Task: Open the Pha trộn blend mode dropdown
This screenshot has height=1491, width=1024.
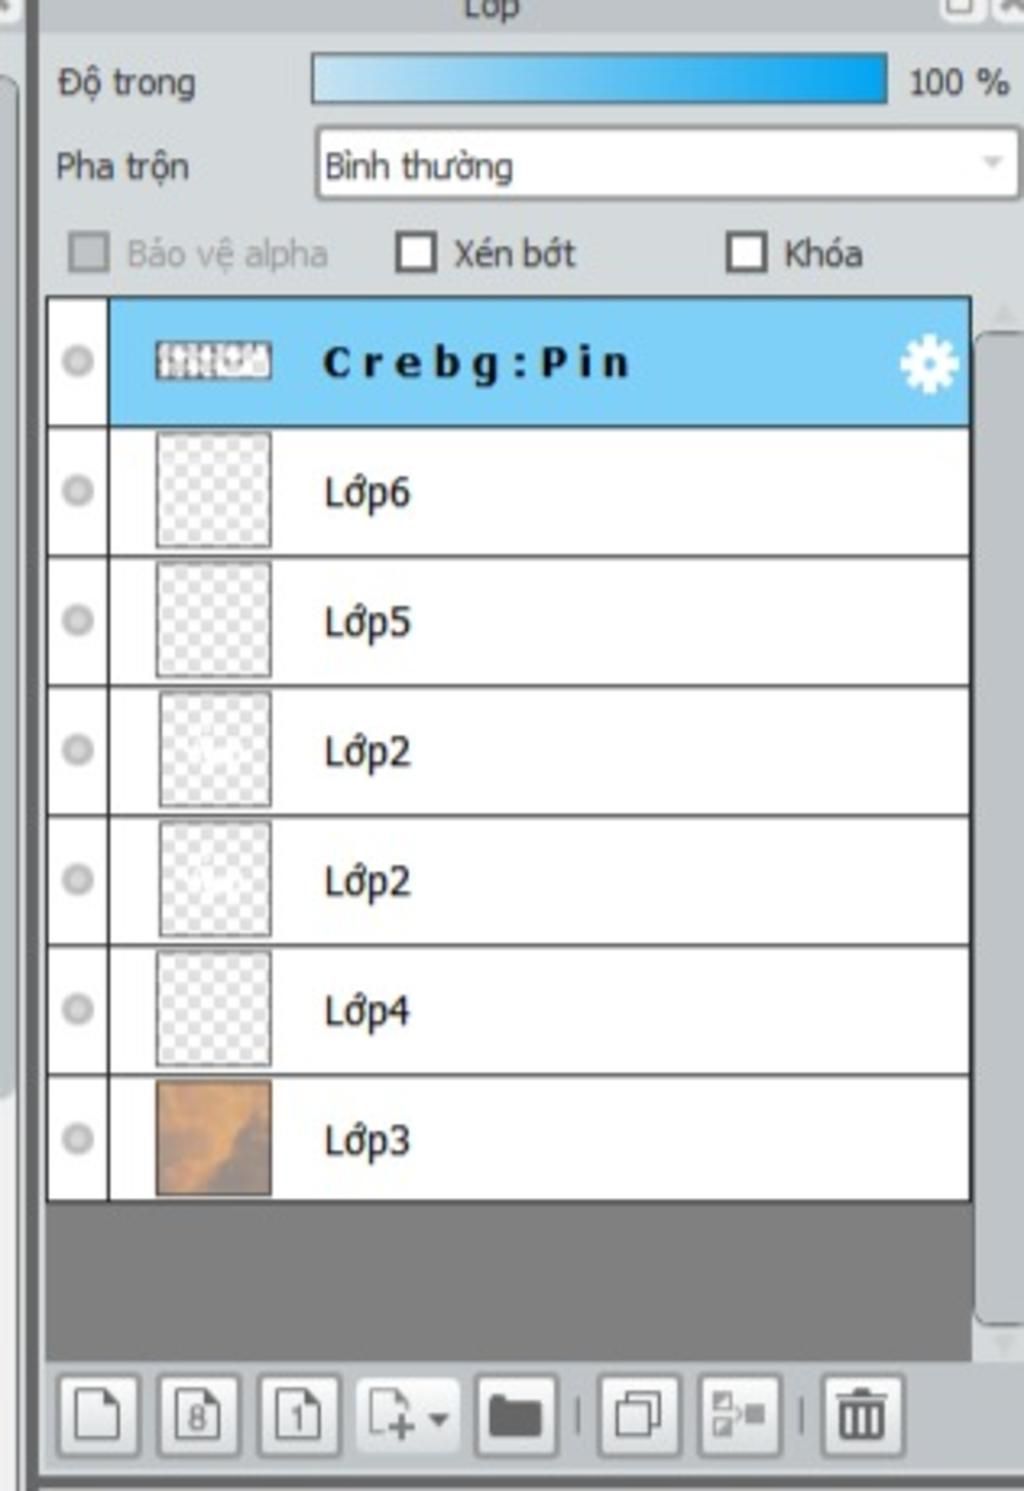Action: 666,164
